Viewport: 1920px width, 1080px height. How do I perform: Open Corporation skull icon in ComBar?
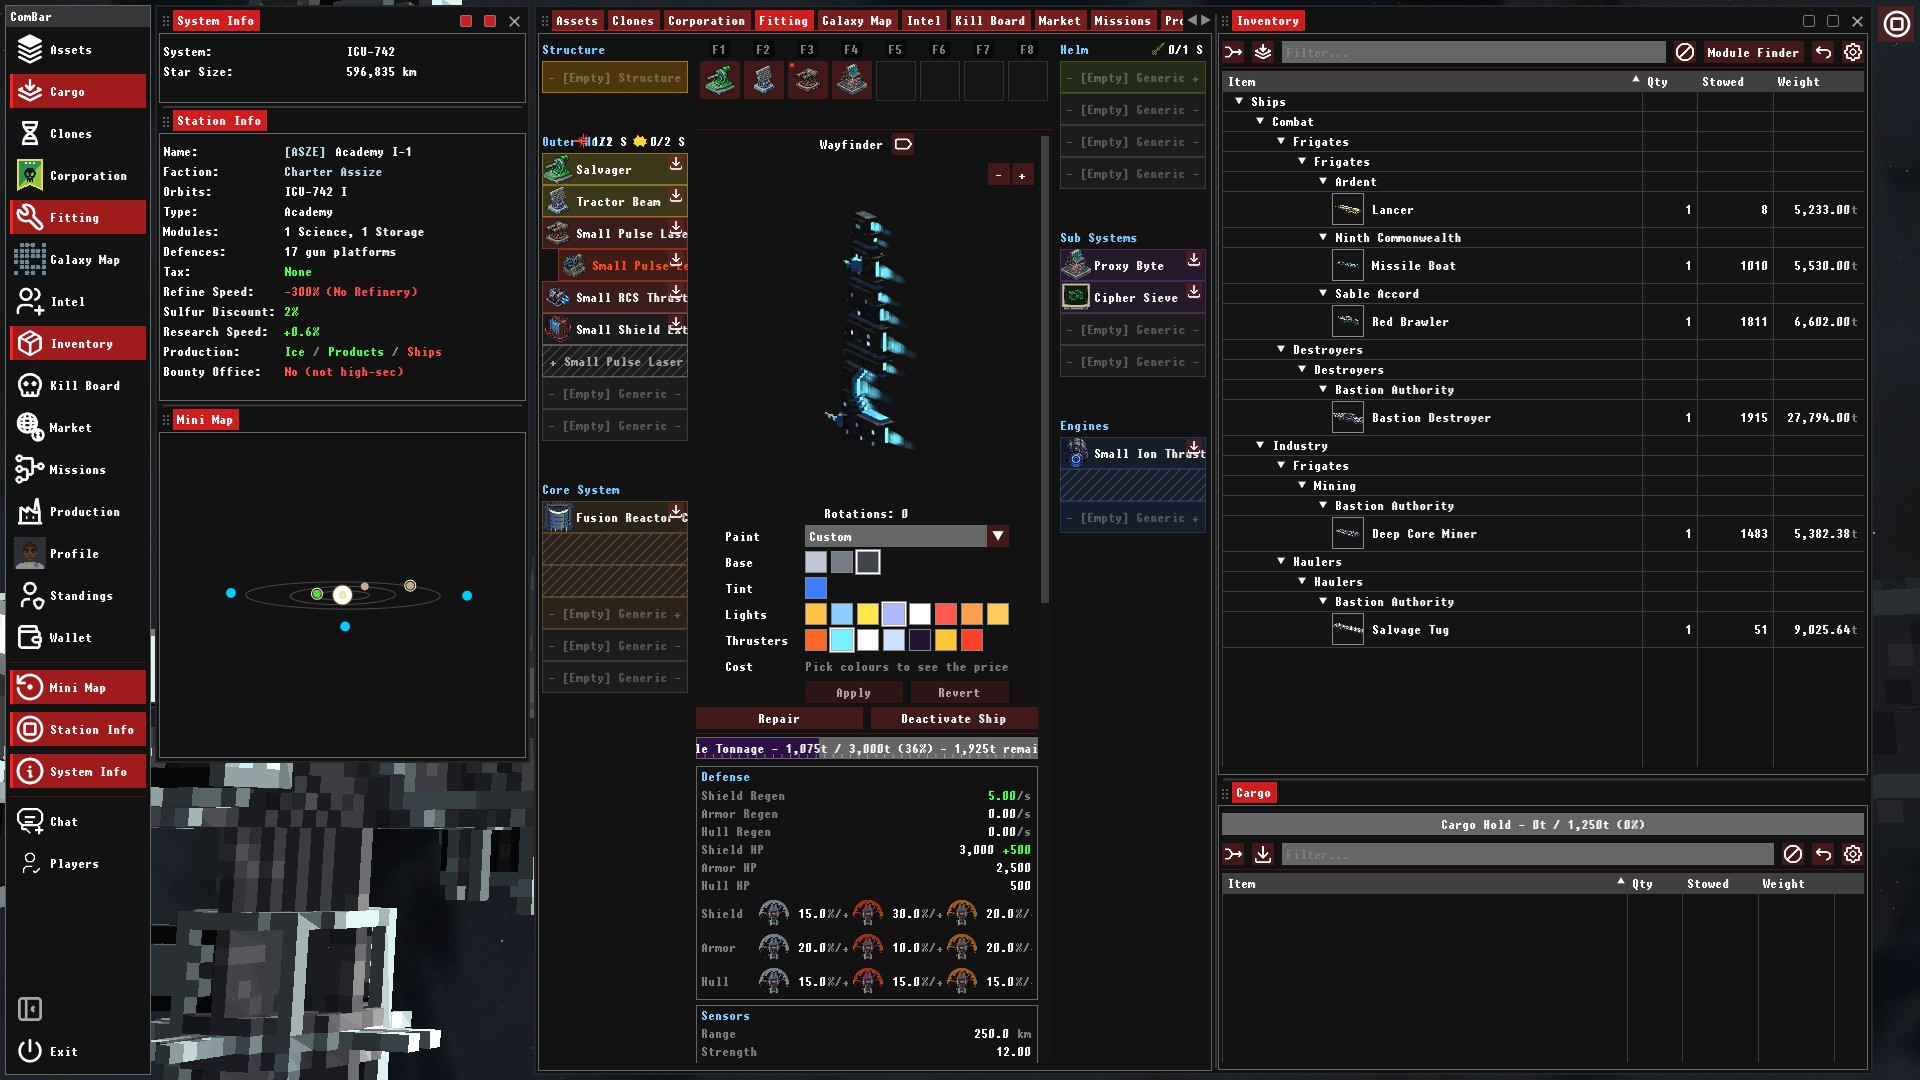pyautogui.click(x=30, y=175)
